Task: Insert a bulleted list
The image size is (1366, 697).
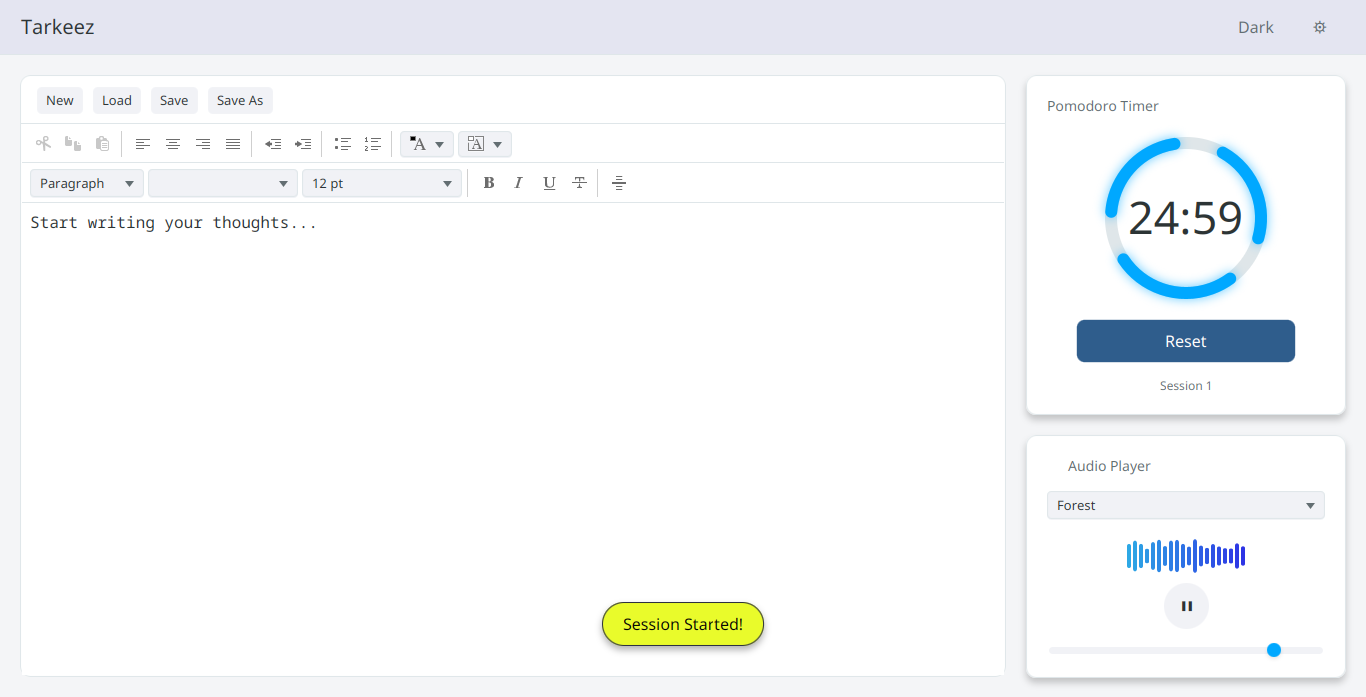Action: [343, 144]
